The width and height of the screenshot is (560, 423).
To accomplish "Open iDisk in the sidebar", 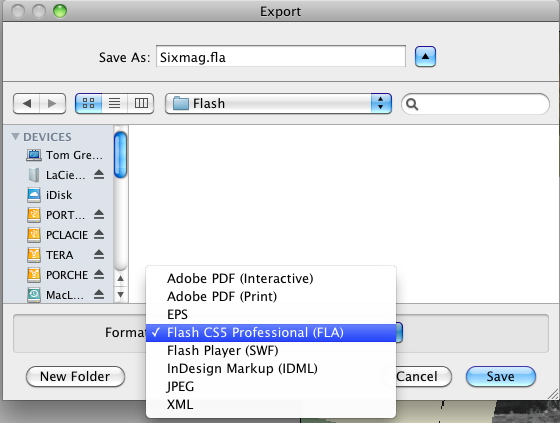I will point(59,195).
